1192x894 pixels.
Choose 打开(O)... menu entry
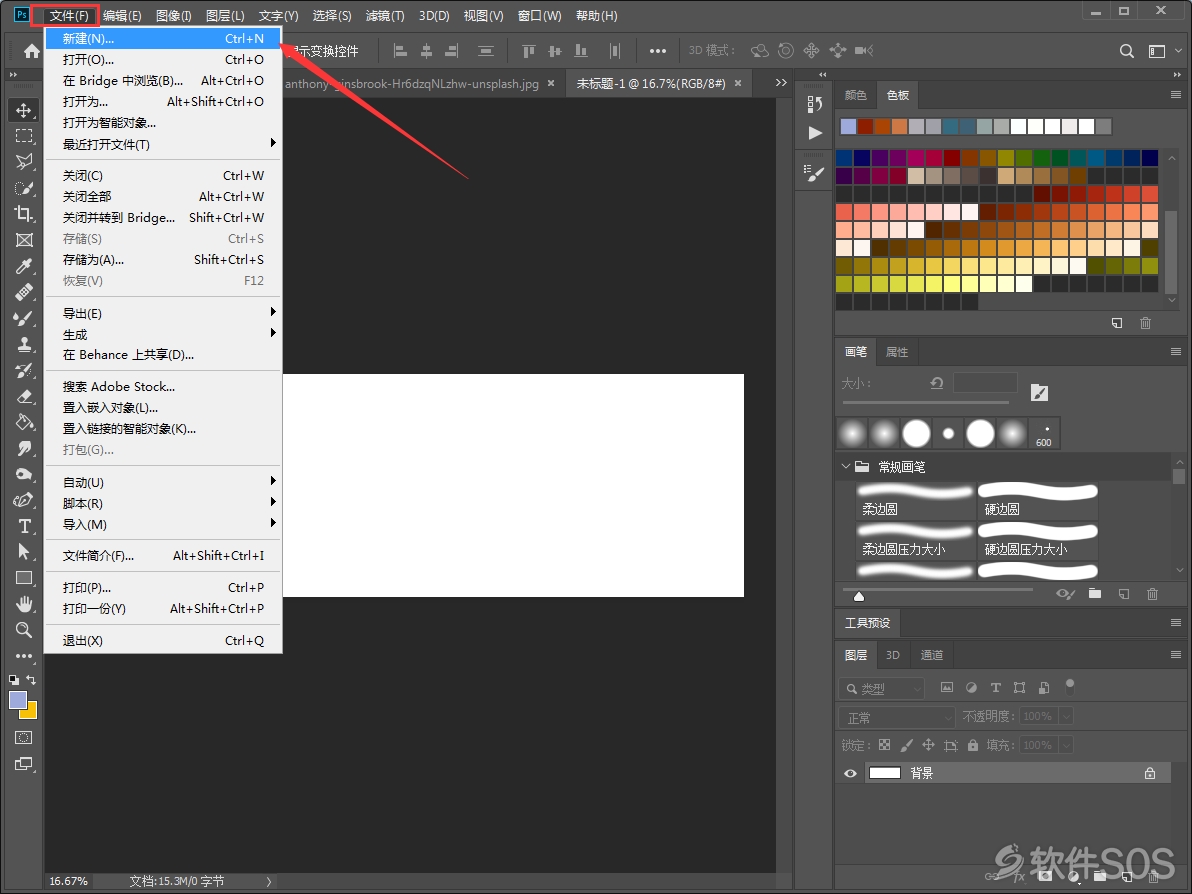[163, 59]
